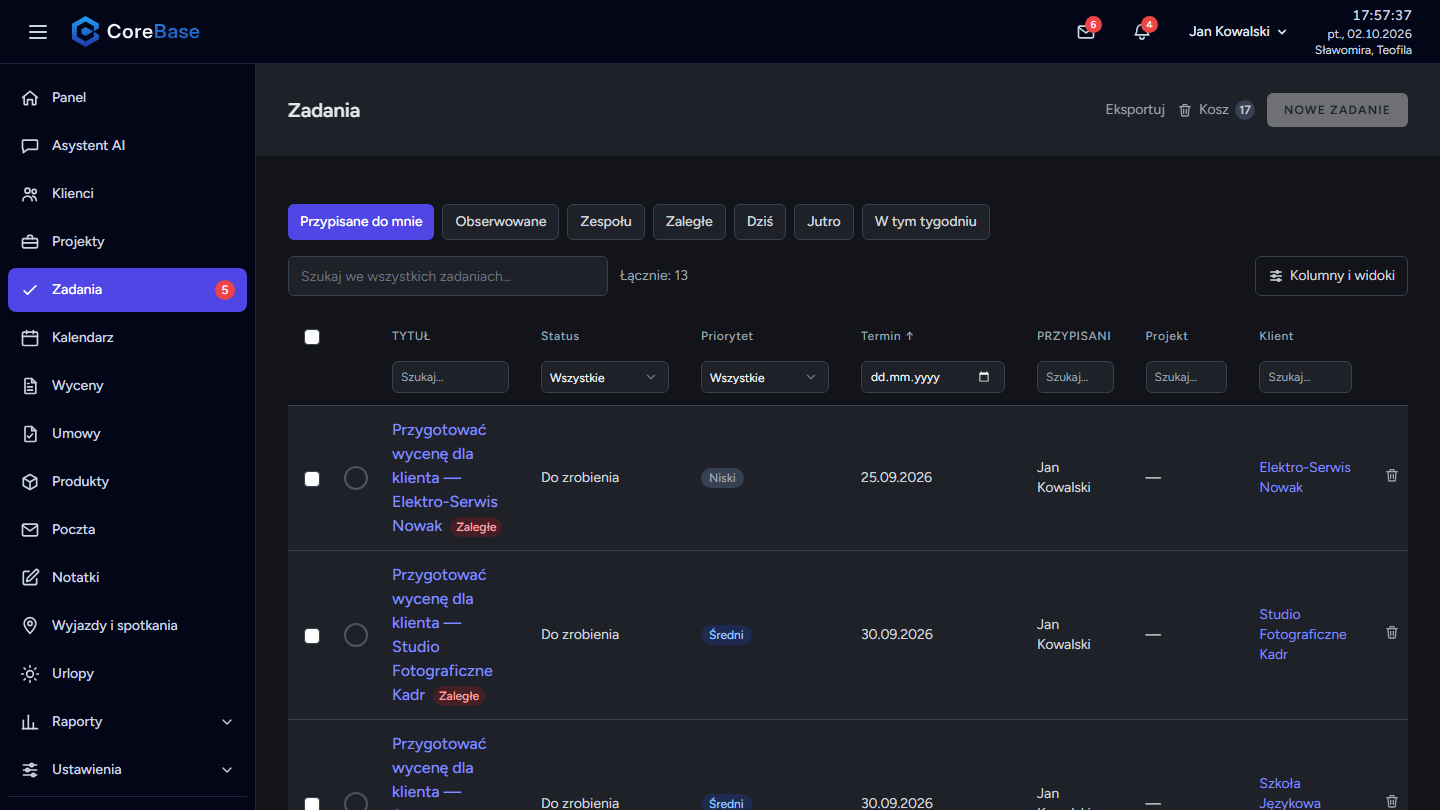Image resolution: width=1440 pixels, height=810 pixels.
Task: Open Produkty in the sidebar
Action: [x=127, y=481]
